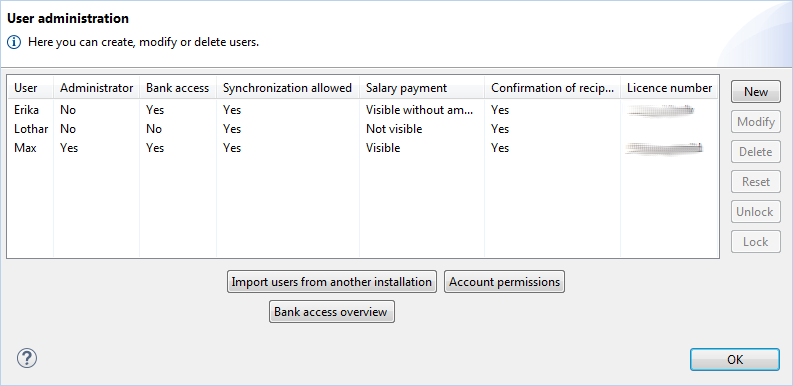Open the help question mark icon

pyautogui.click(x=27, y=359)
